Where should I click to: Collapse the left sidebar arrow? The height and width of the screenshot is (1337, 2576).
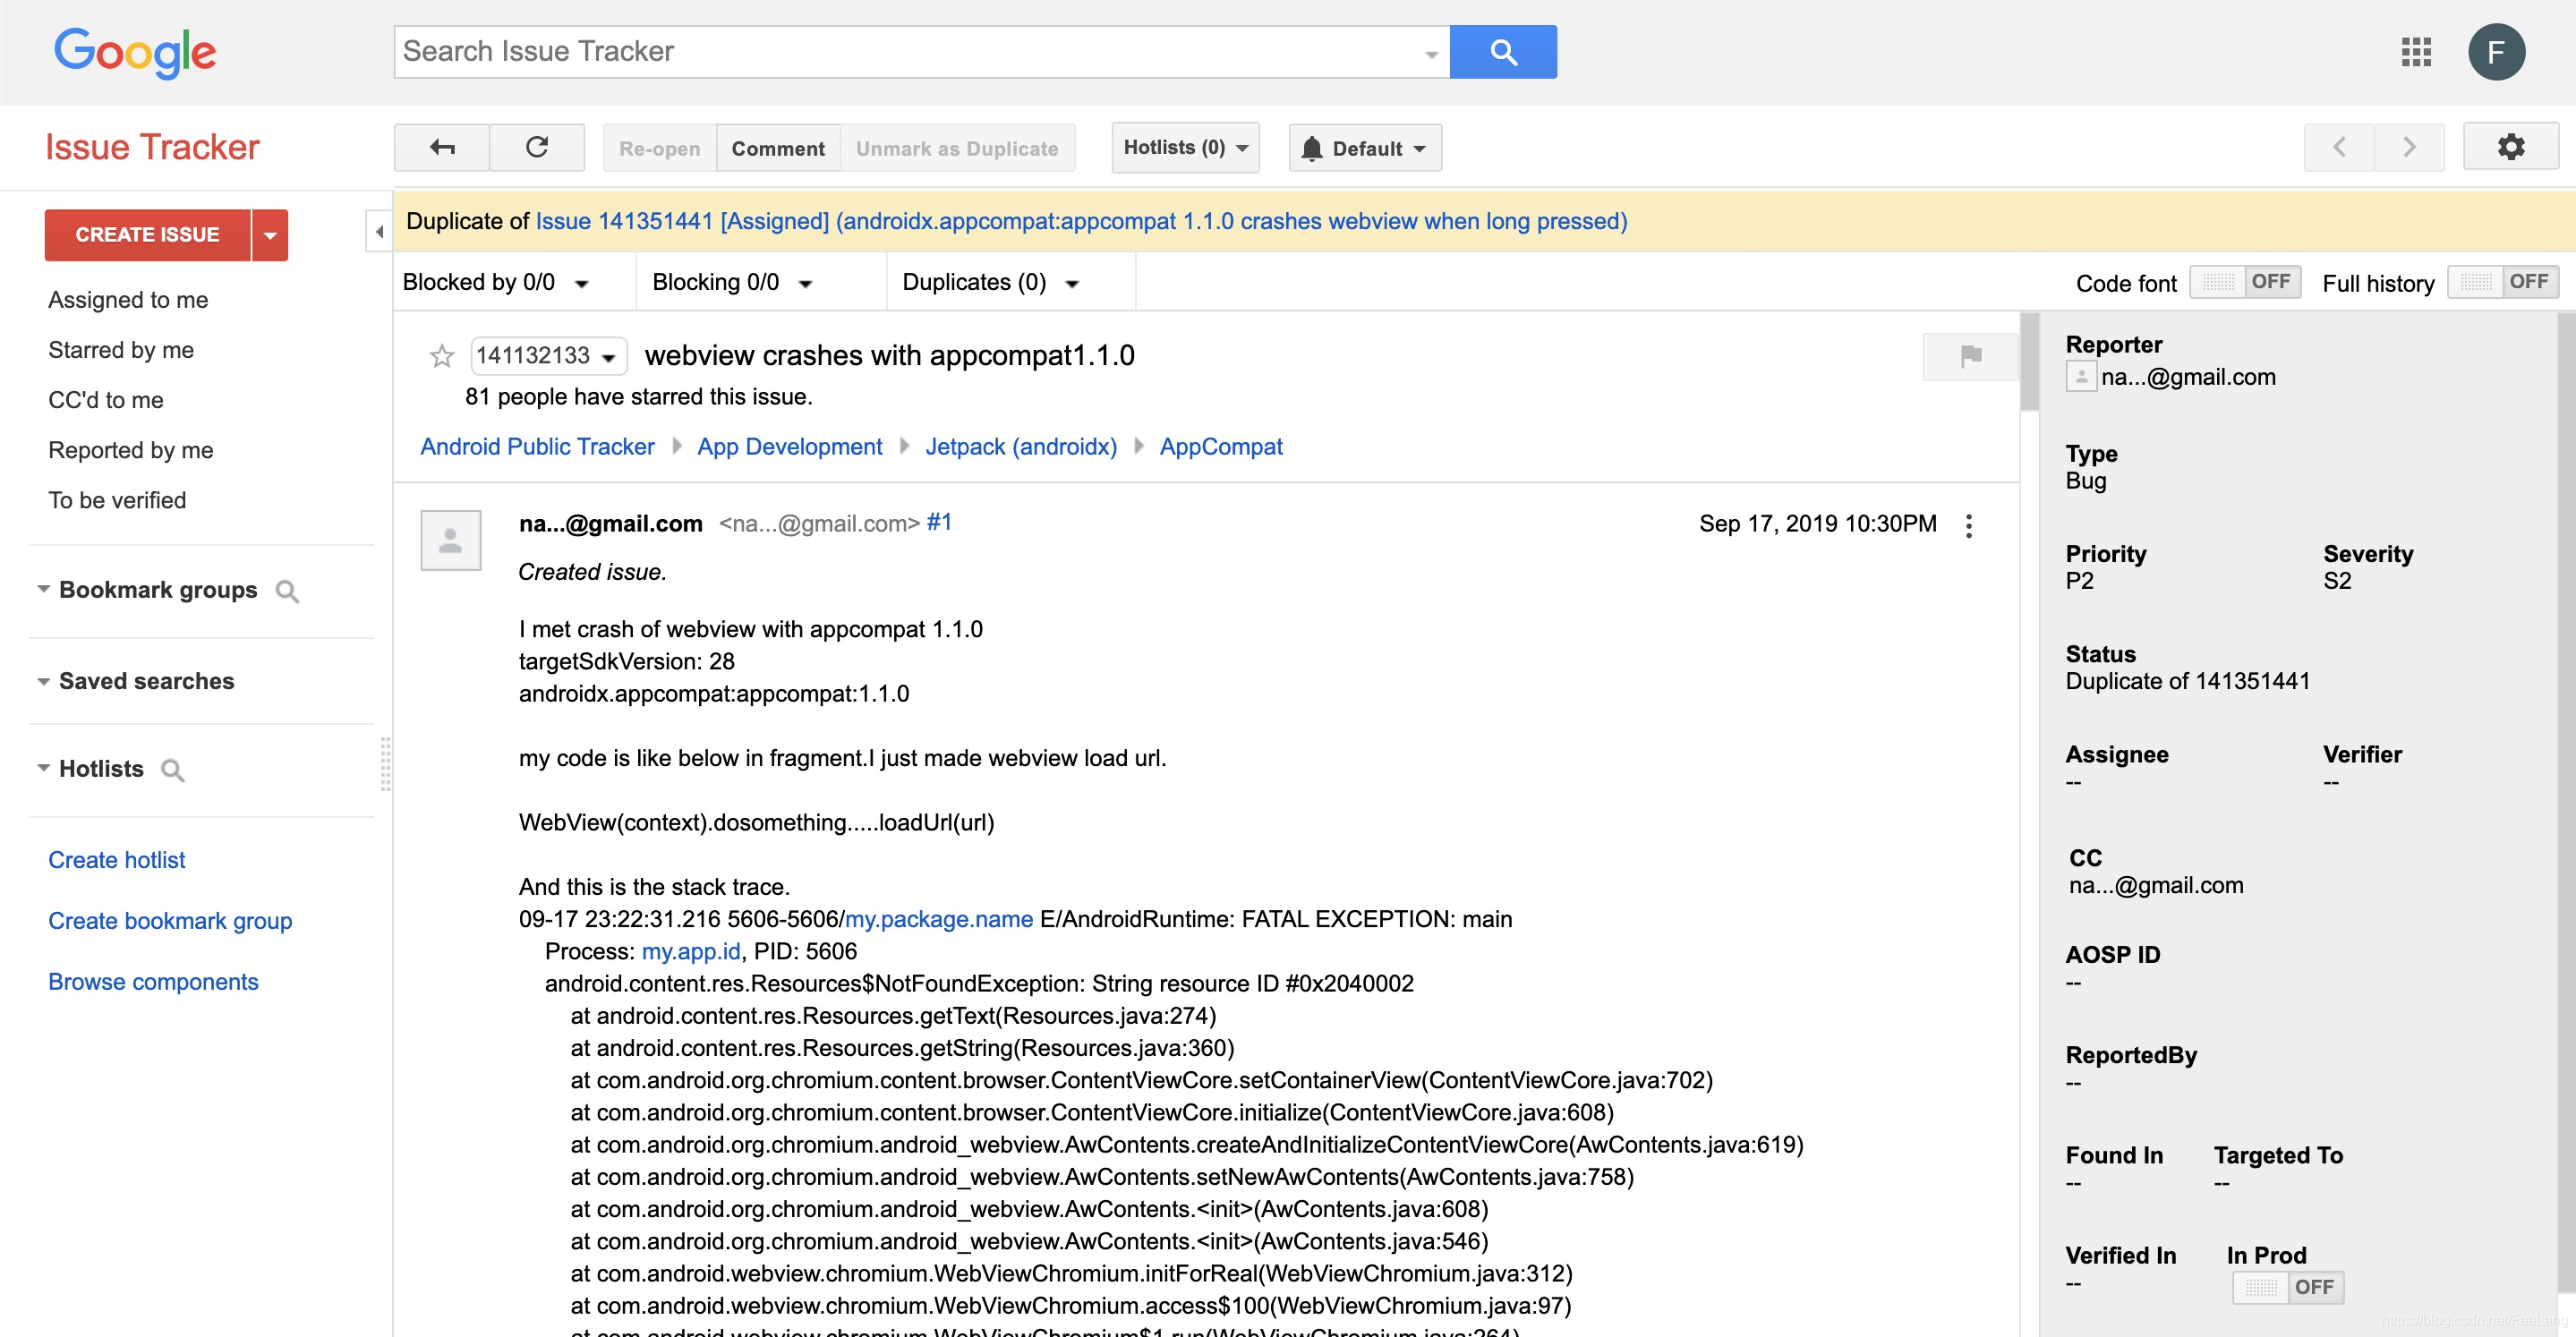pyautogui.click(x=379, y=232)
